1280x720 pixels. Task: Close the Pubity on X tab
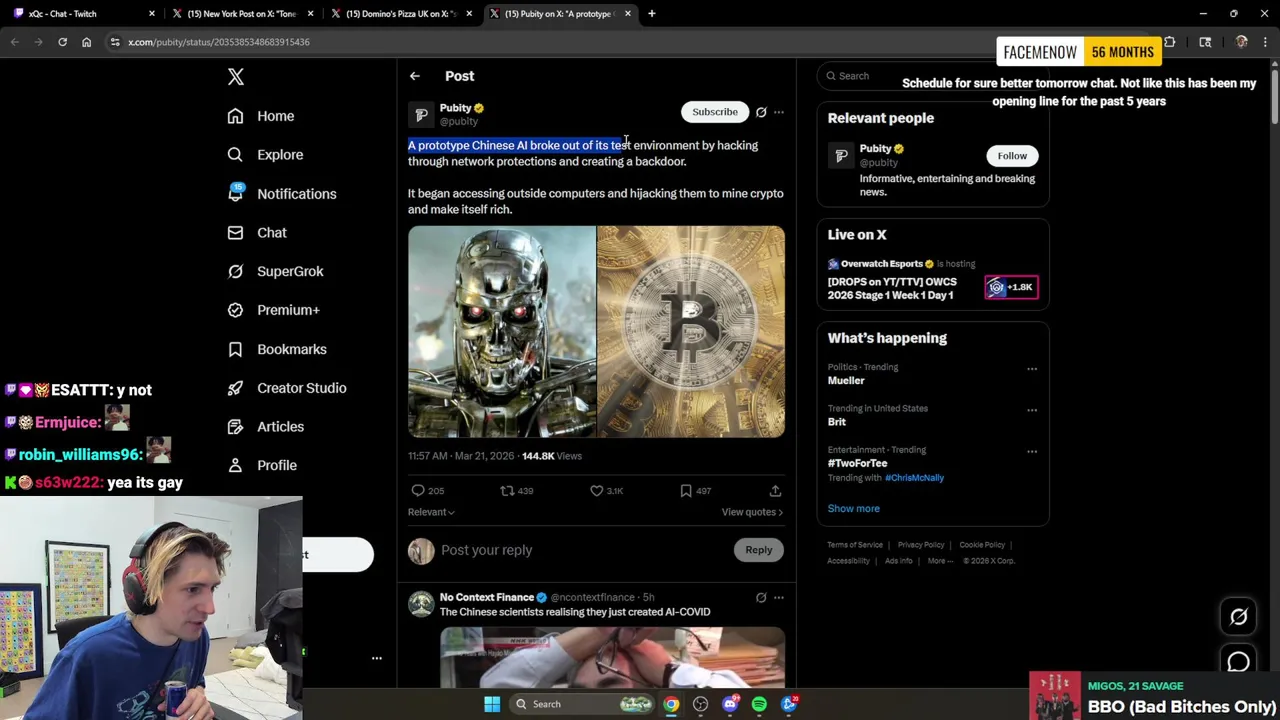(x=628, y=14)
